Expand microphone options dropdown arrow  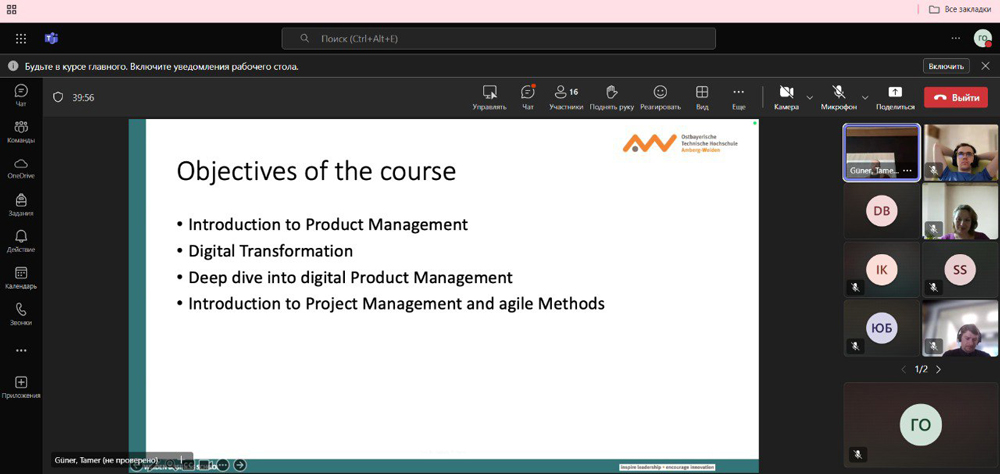point(865,98)
